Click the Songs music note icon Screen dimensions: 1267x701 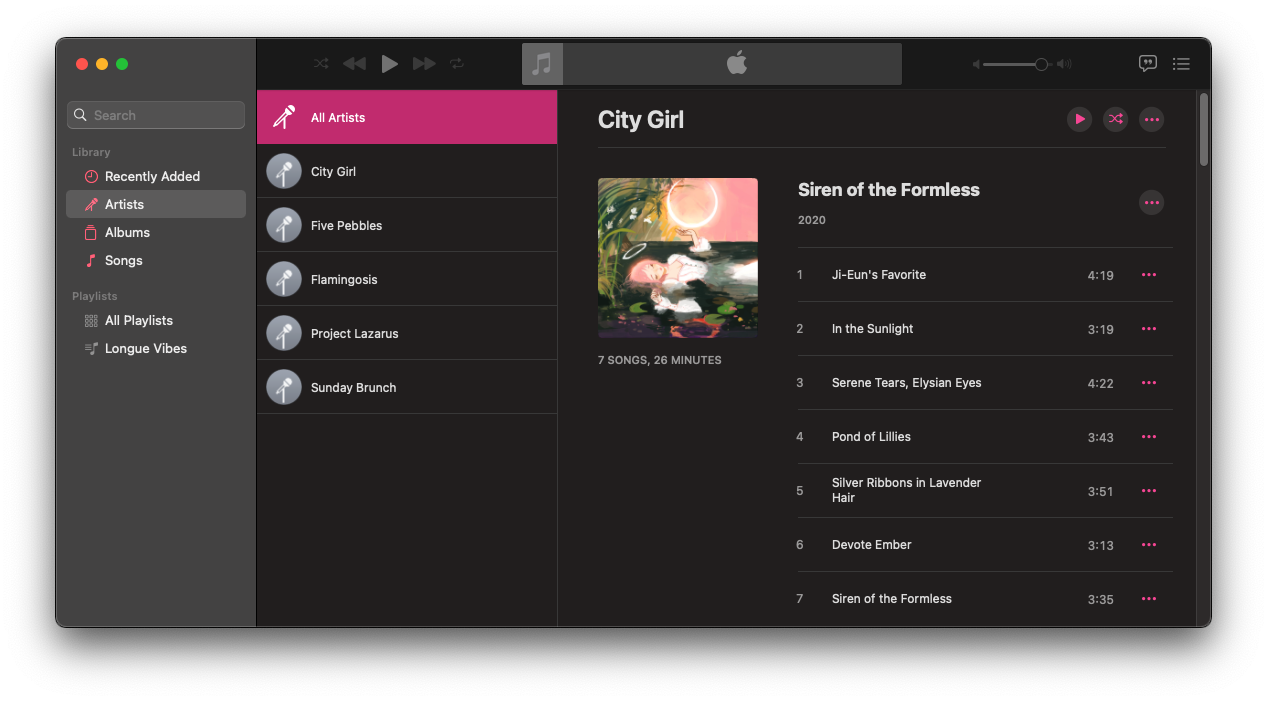coord(91,260)
